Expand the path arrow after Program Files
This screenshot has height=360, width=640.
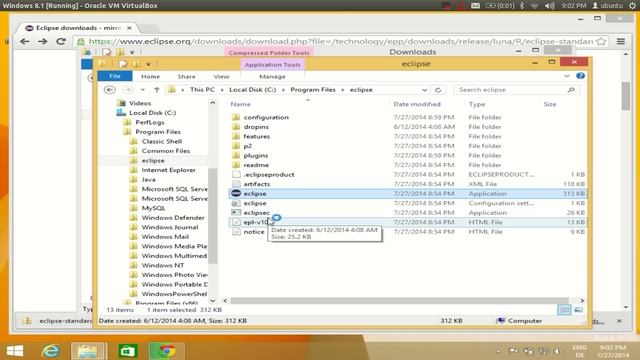343,90
